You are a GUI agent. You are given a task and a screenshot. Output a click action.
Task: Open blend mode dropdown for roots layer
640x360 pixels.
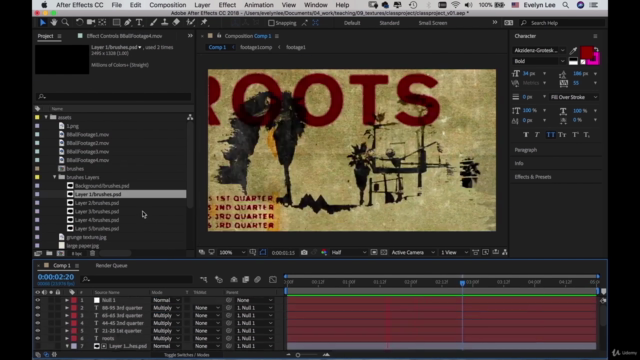[x=166, y=338]
